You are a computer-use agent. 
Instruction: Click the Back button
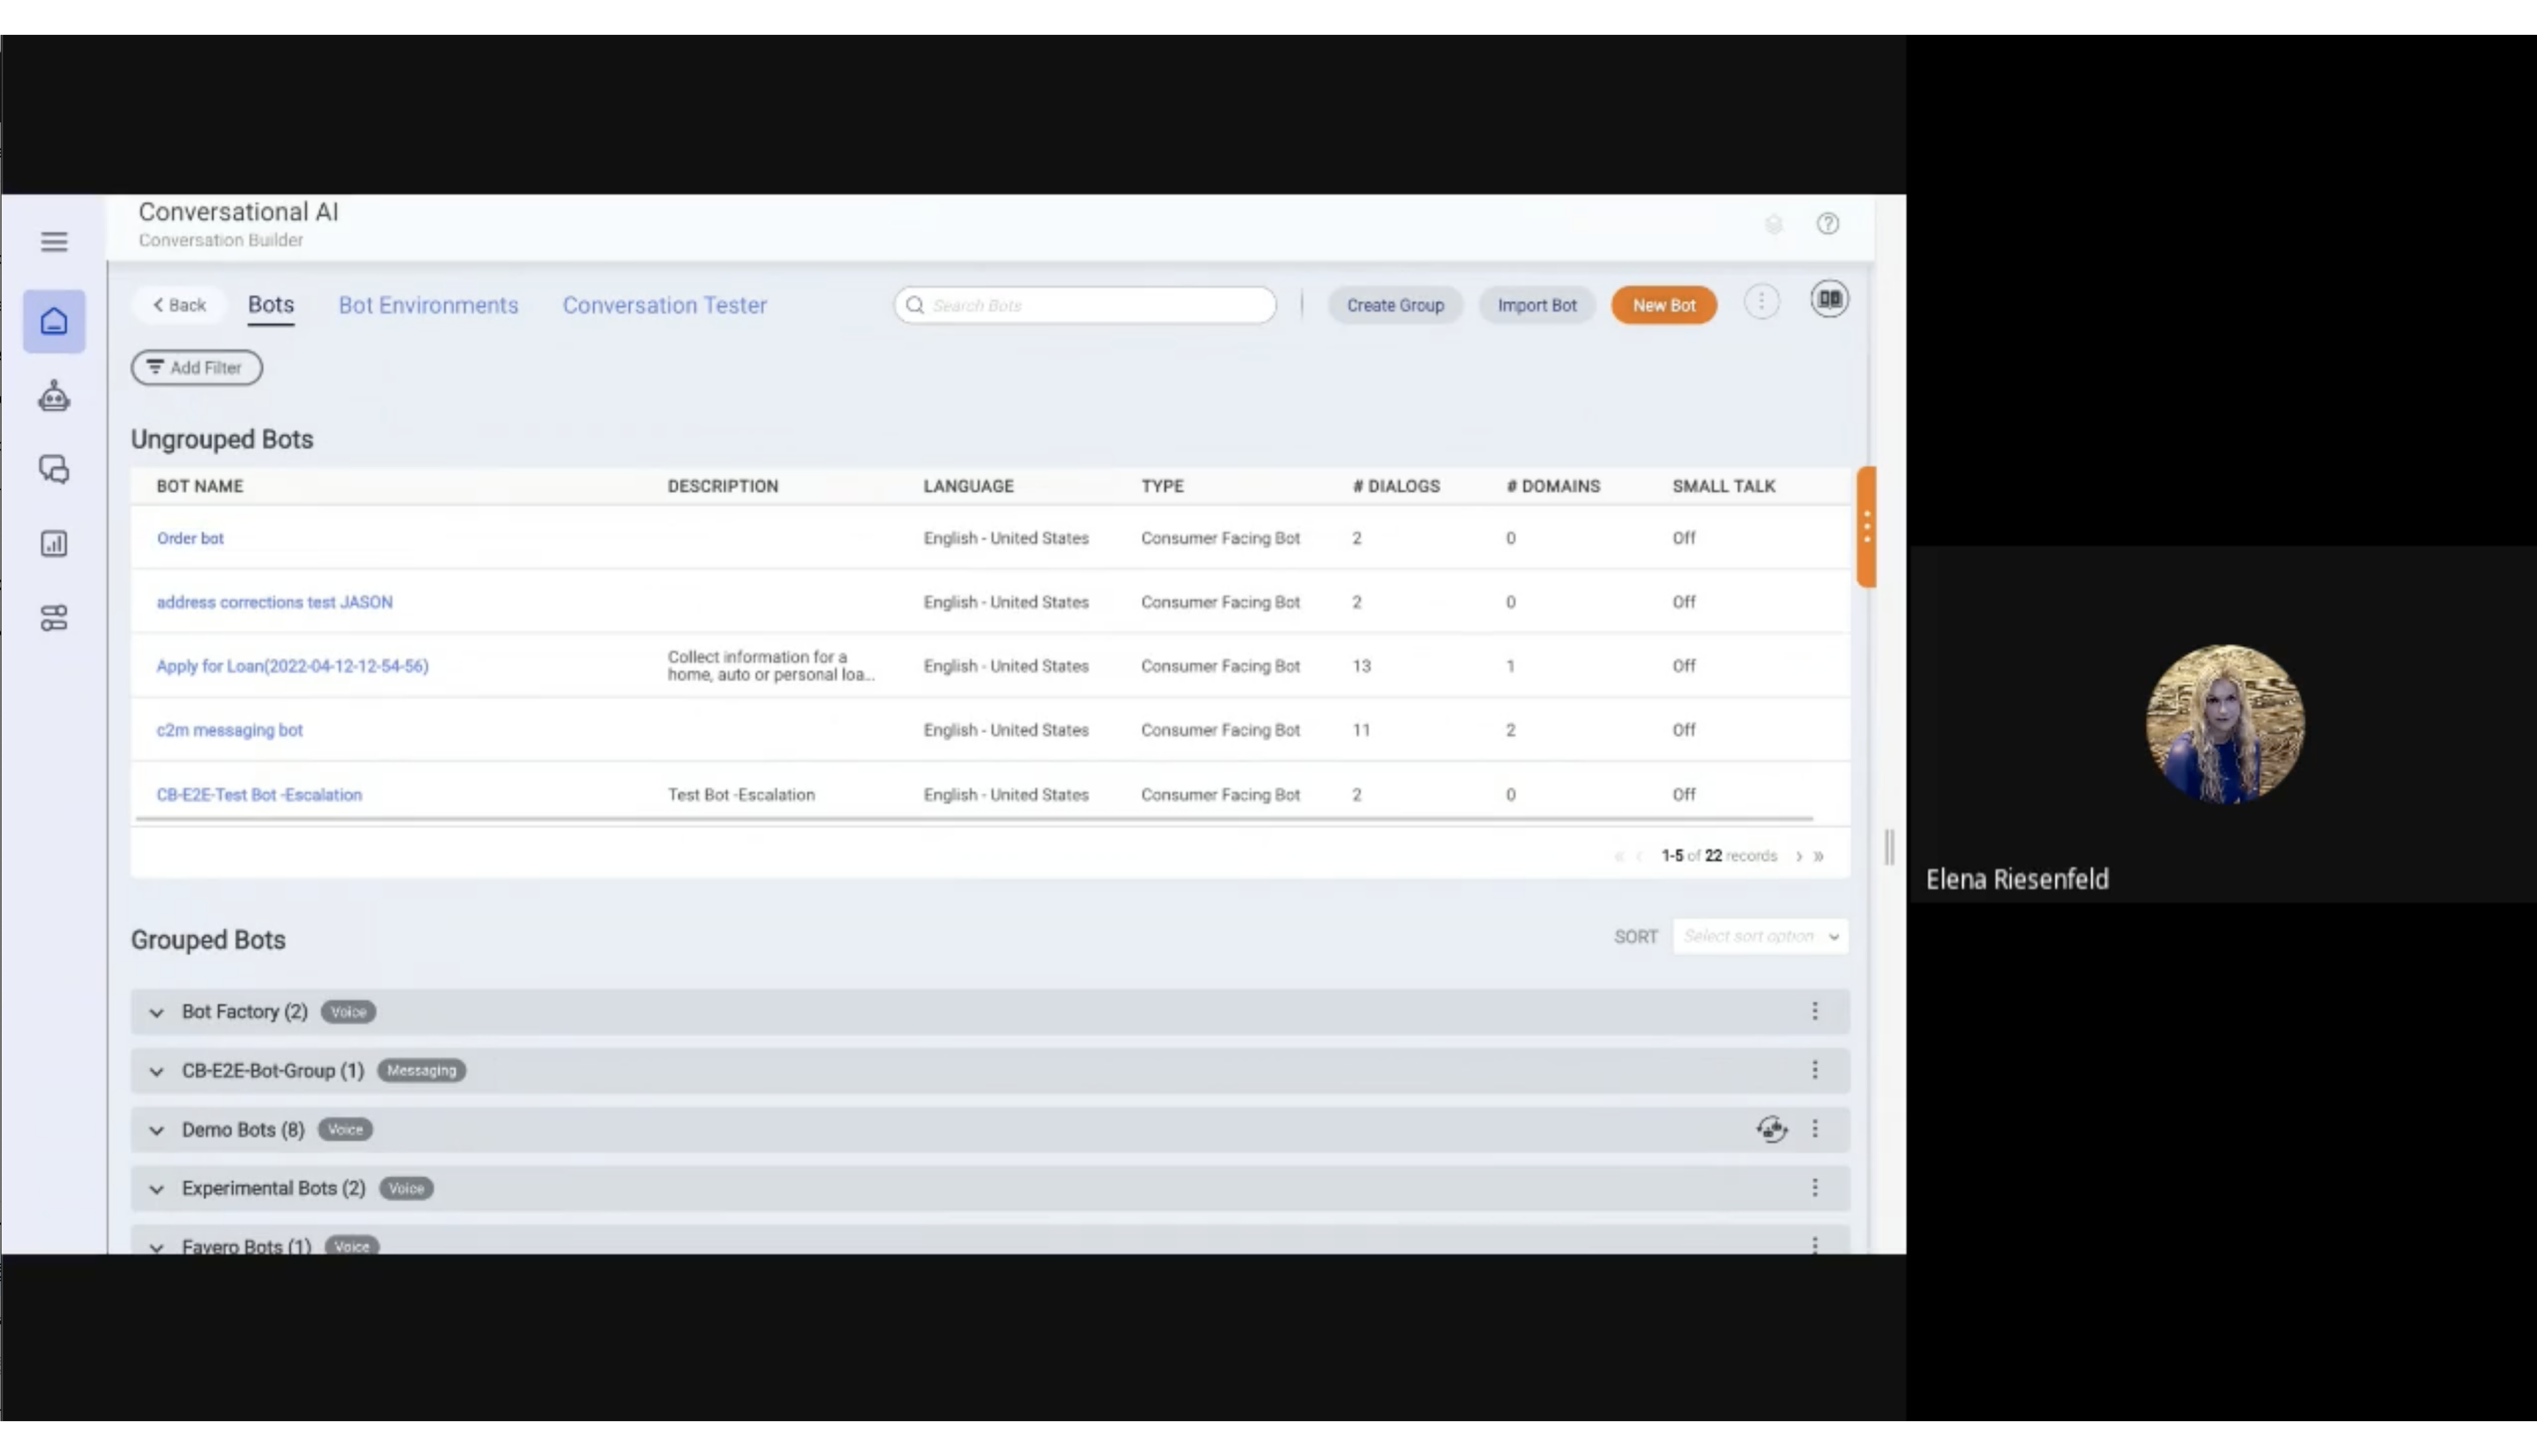point(179,305)
